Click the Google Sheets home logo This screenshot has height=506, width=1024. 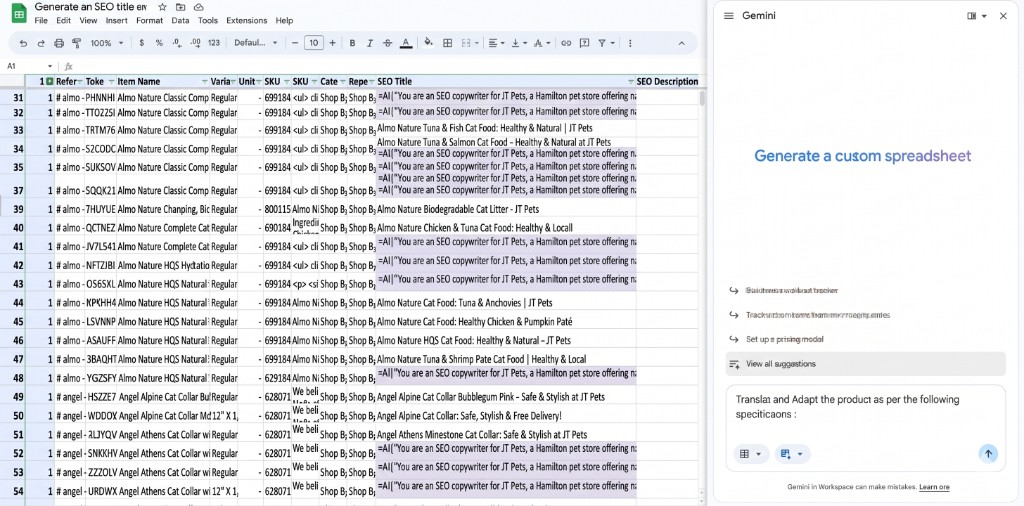(x=20, y=13)
